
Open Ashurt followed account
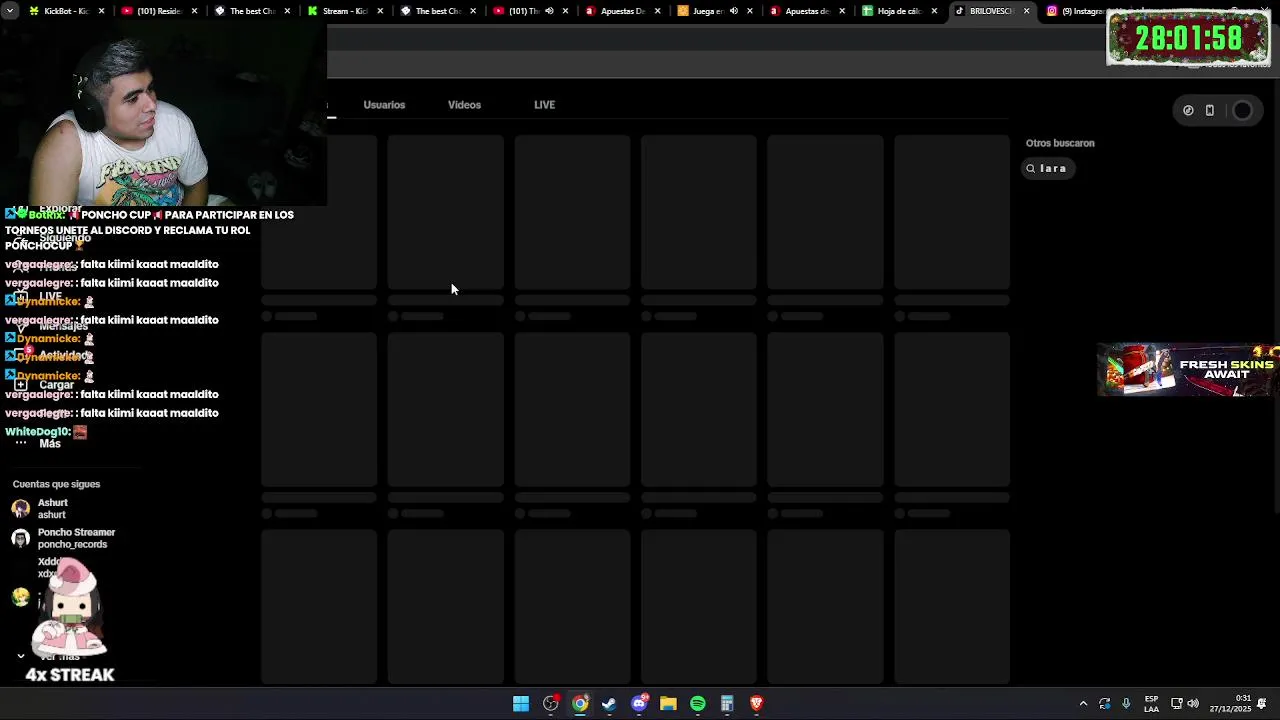pos(52,509)
